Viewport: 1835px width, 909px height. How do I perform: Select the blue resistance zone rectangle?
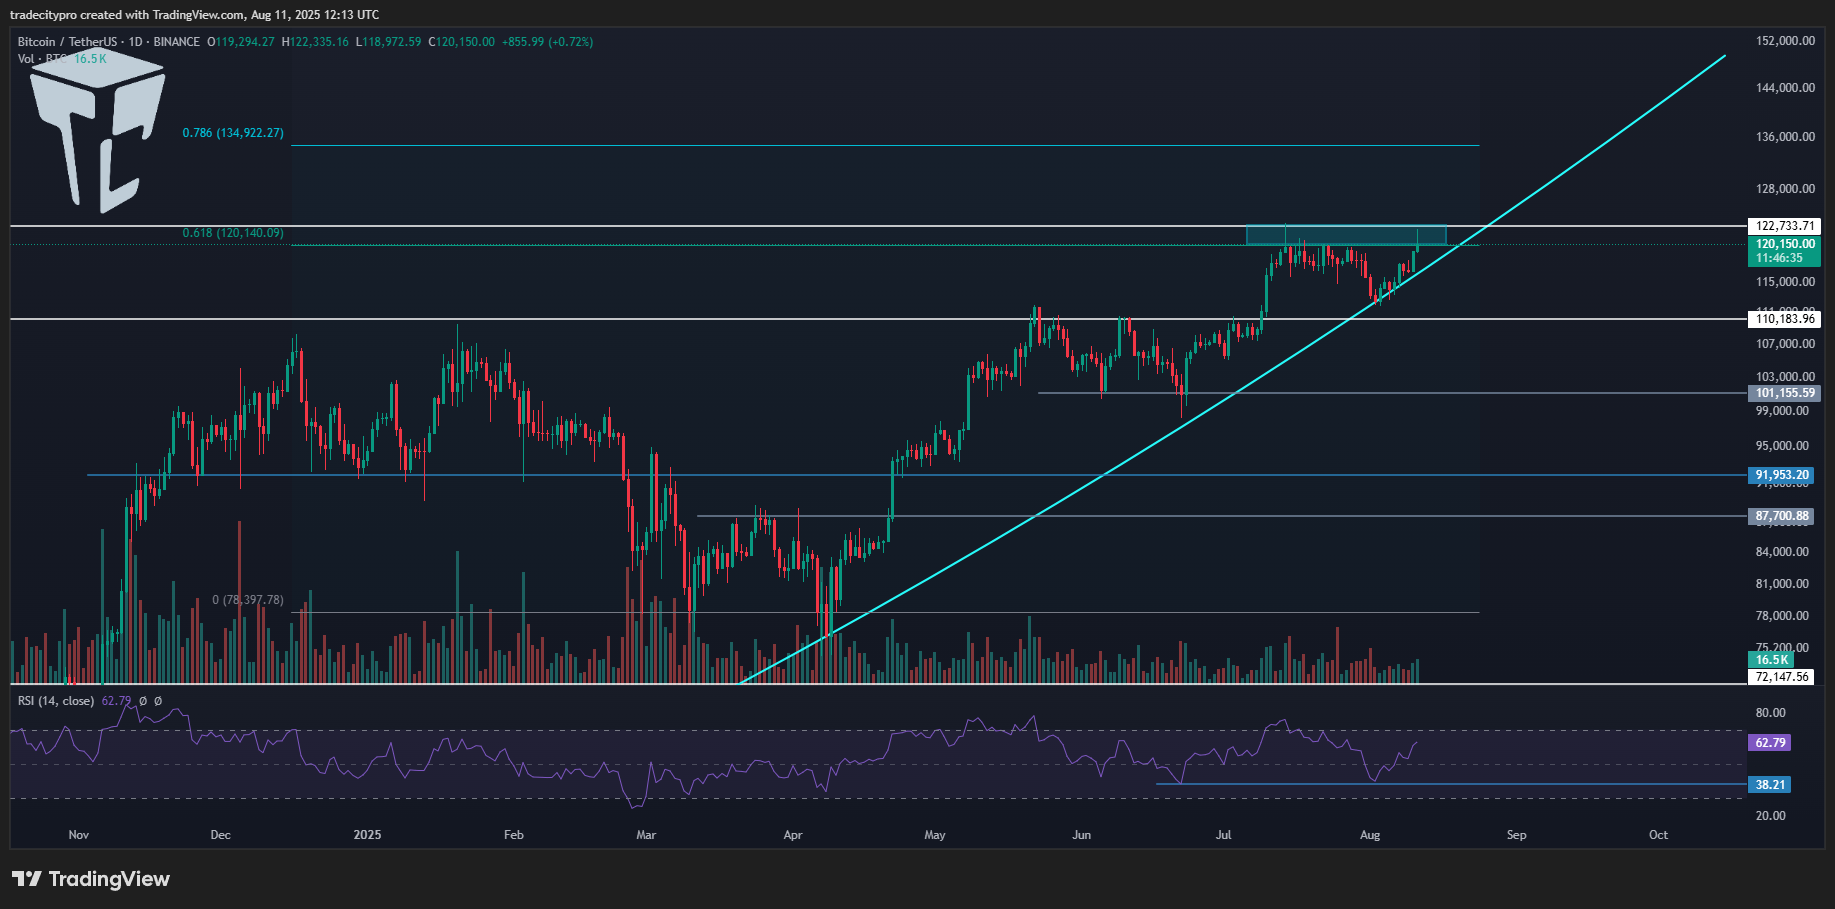(1346, 235)
